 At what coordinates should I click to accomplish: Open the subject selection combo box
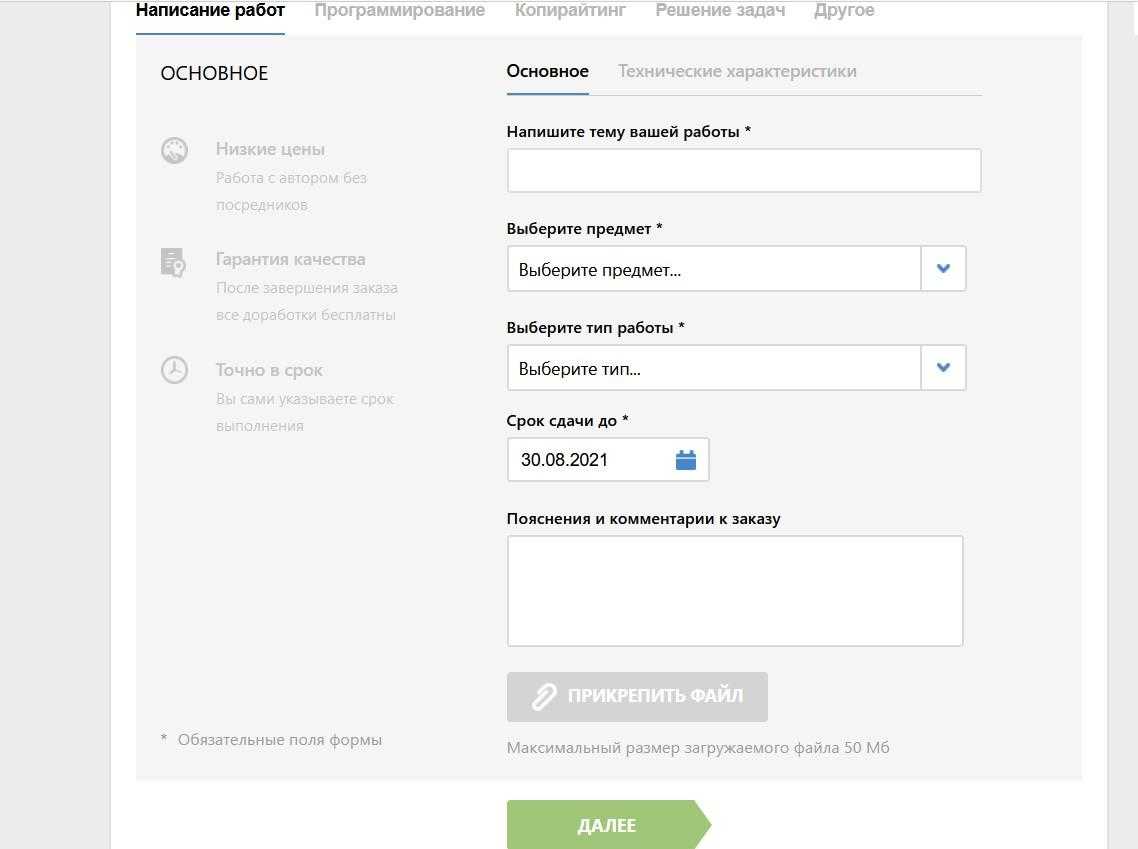(x=713, y=269)
